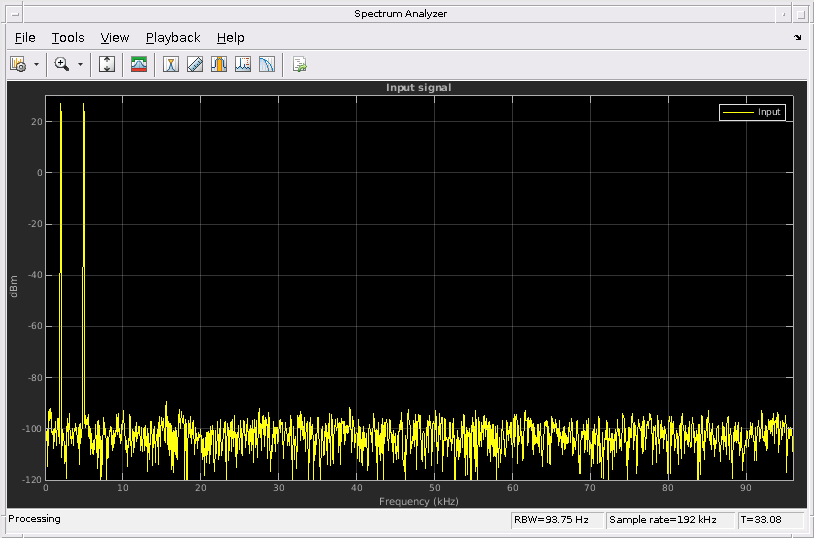This screenshot has width=814, height=538.
Task: Open the Tools menu
Action: [68, 37]
